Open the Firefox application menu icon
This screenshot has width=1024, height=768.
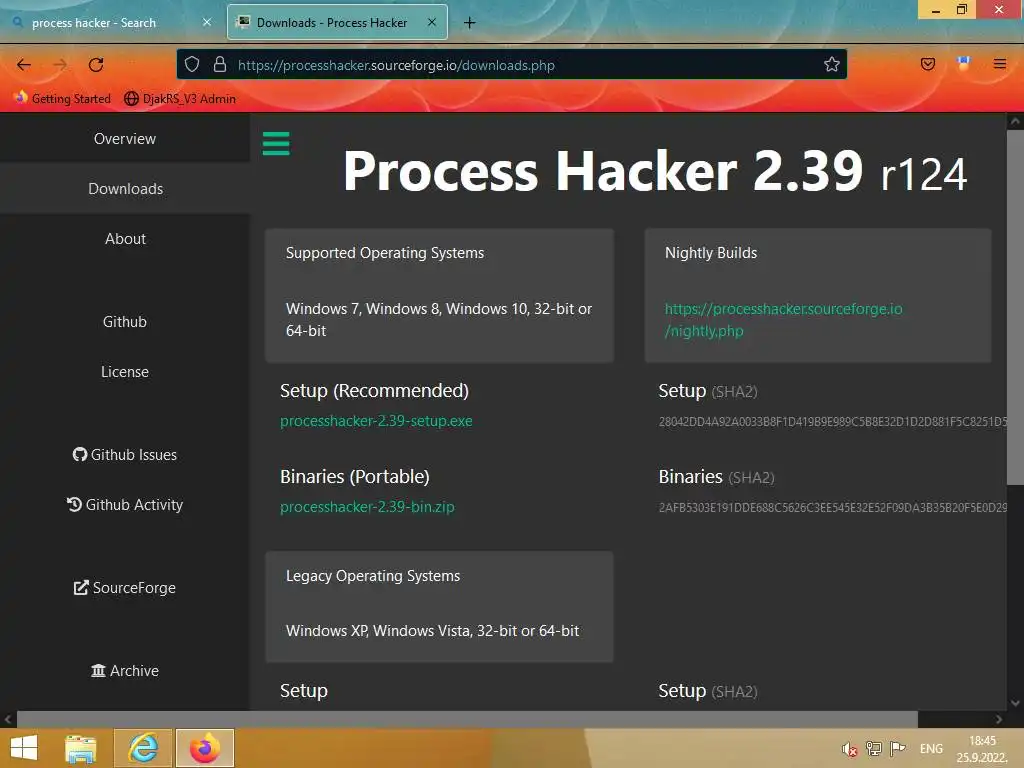pos(1000,64)
